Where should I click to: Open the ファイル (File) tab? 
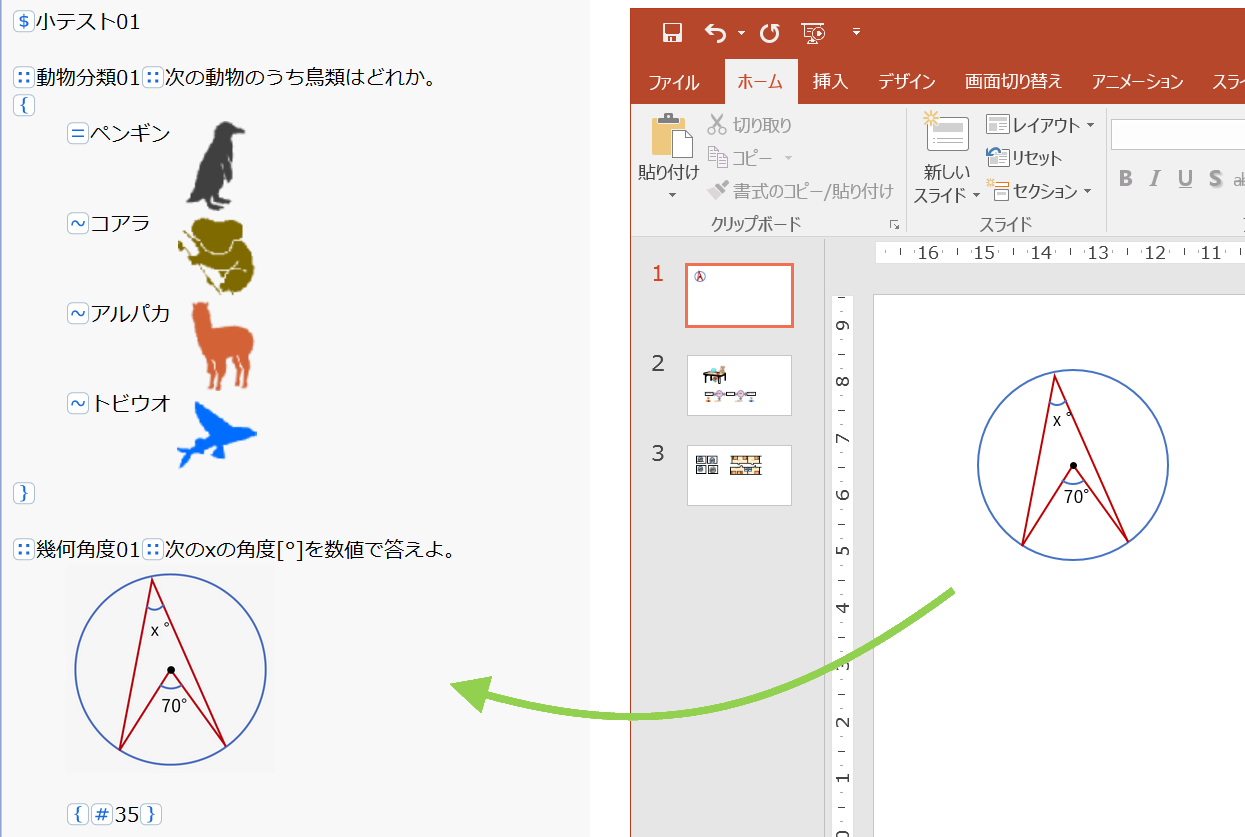pos(673,82)
